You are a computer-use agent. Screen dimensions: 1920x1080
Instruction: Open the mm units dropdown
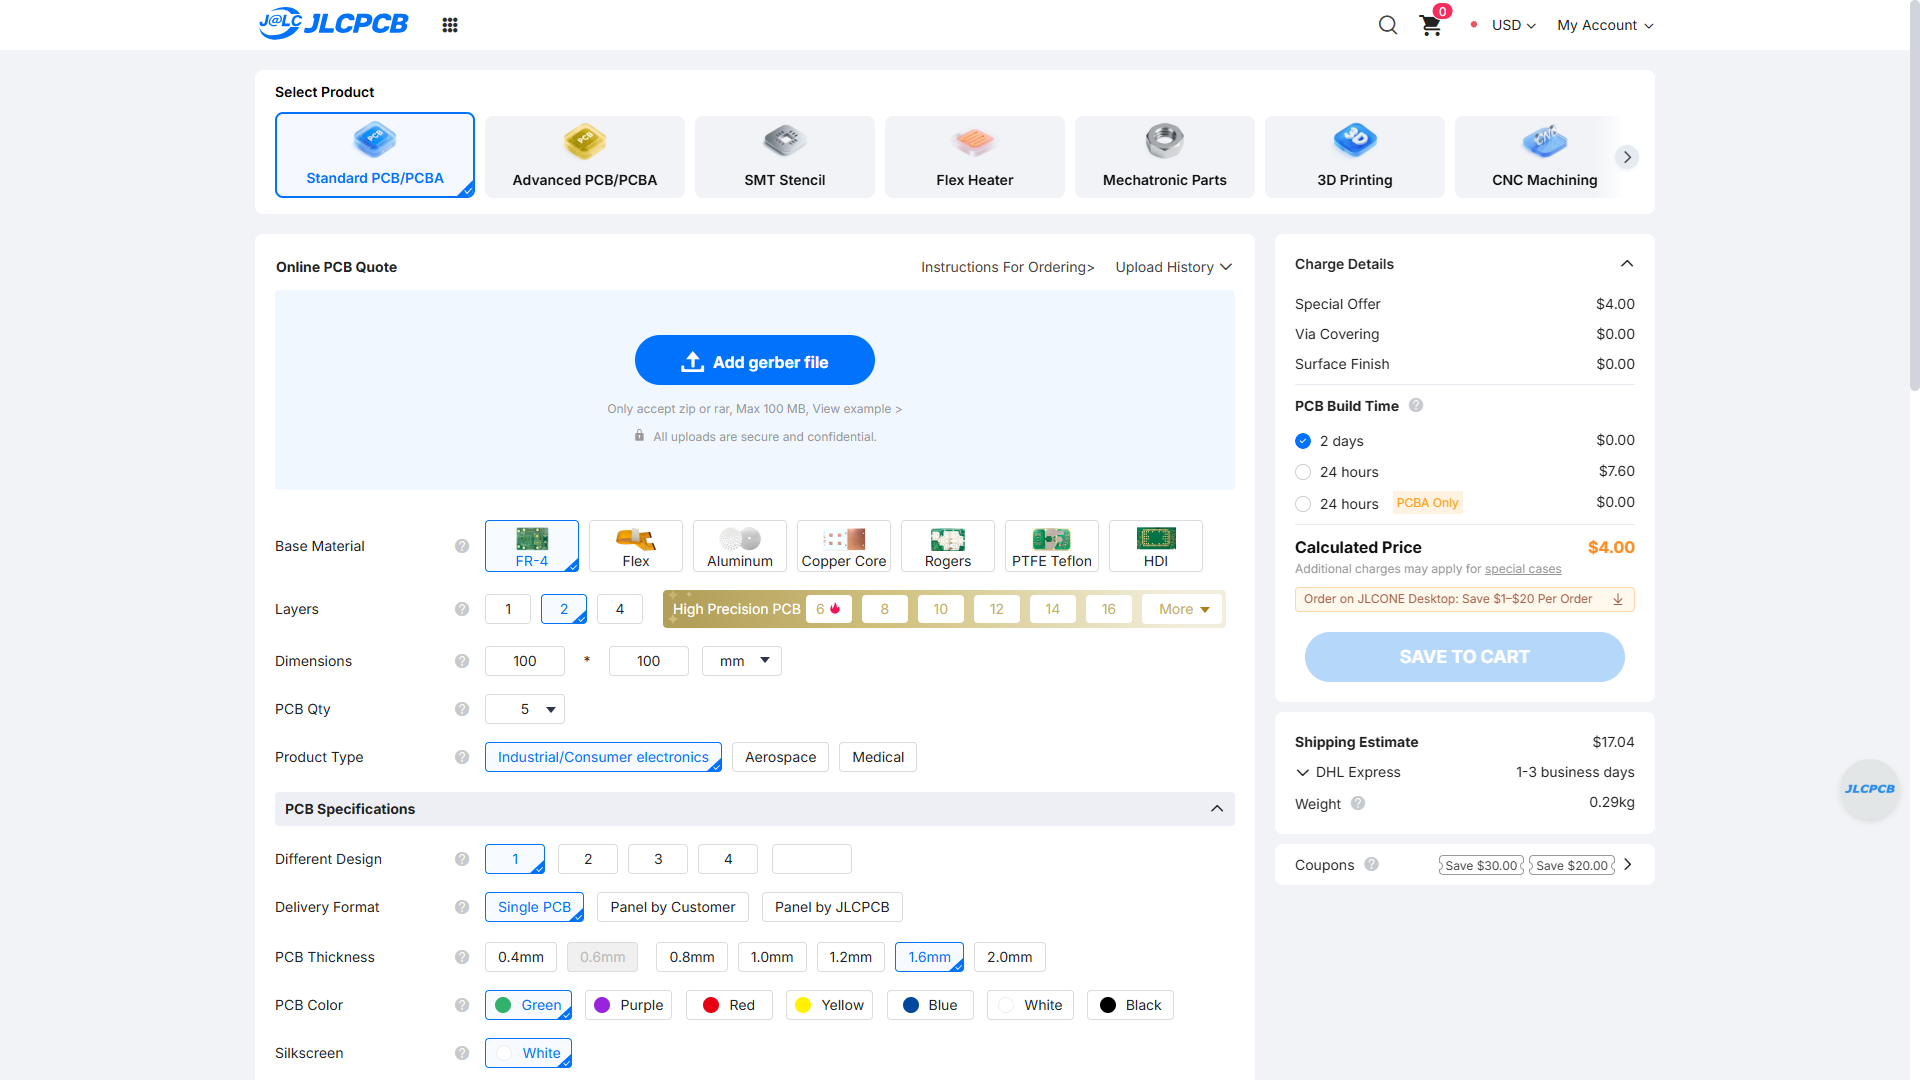[742, 661]
